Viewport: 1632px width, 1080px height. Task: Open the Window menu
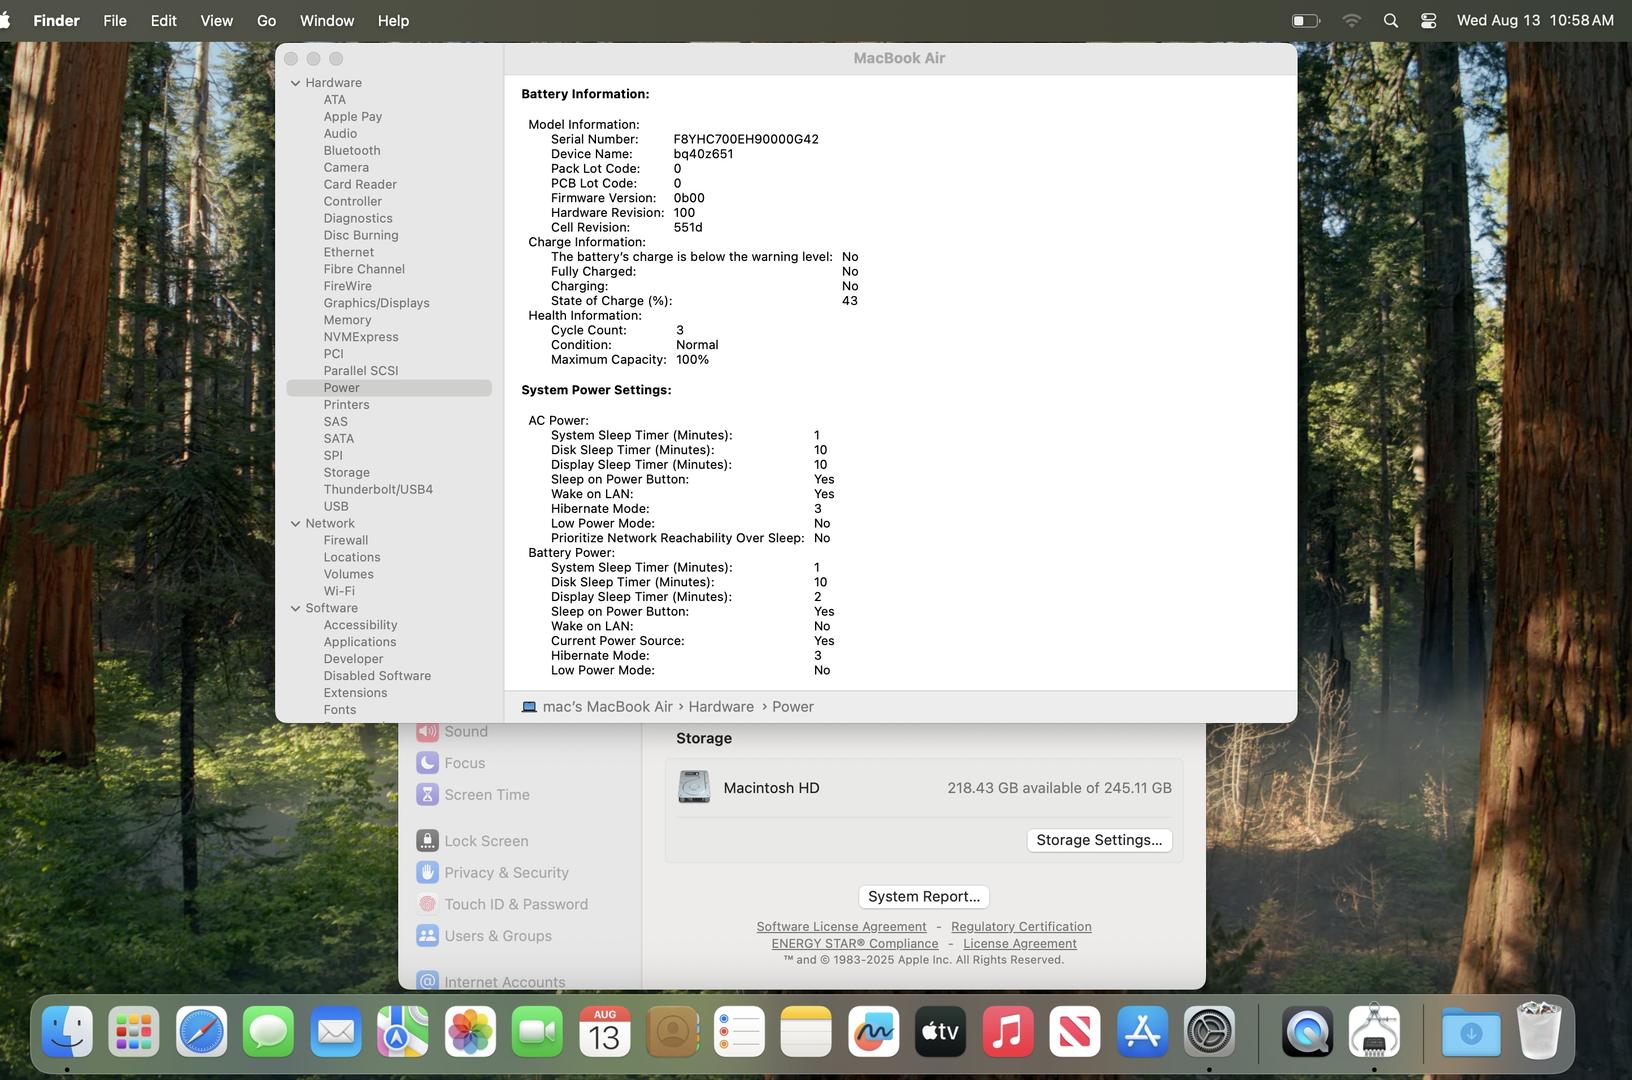point(327,20)
